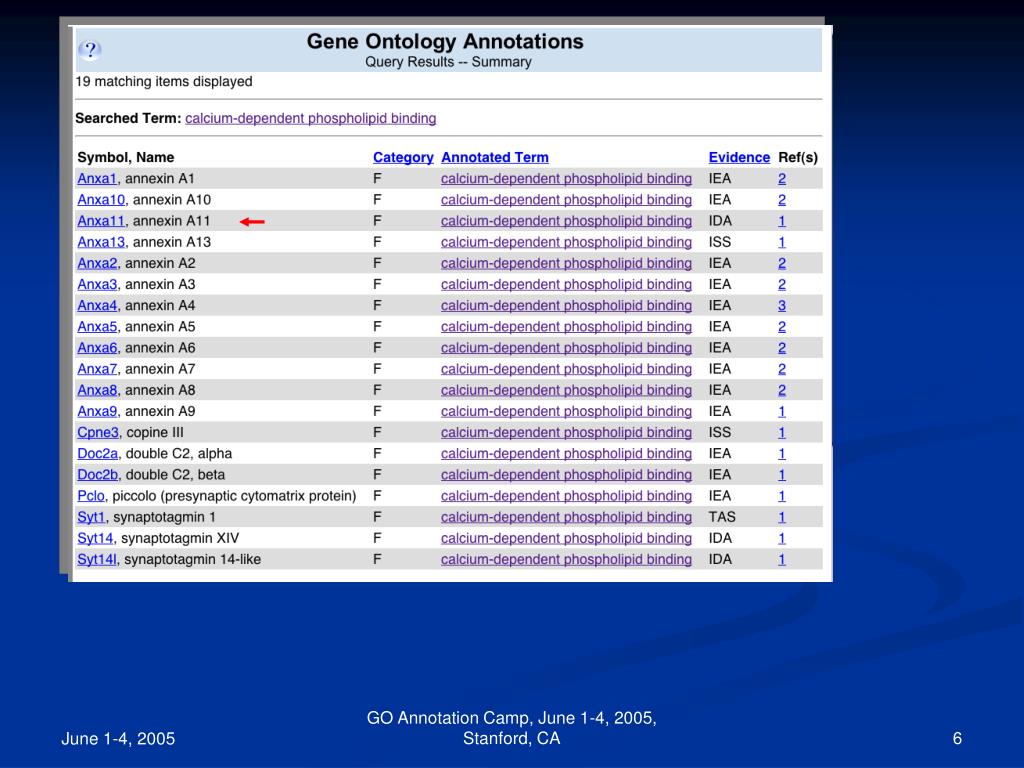This screenshot has width=1024, height=768.
Task: Open the annotated term link in Syt14l row
Action: point(566,559)
